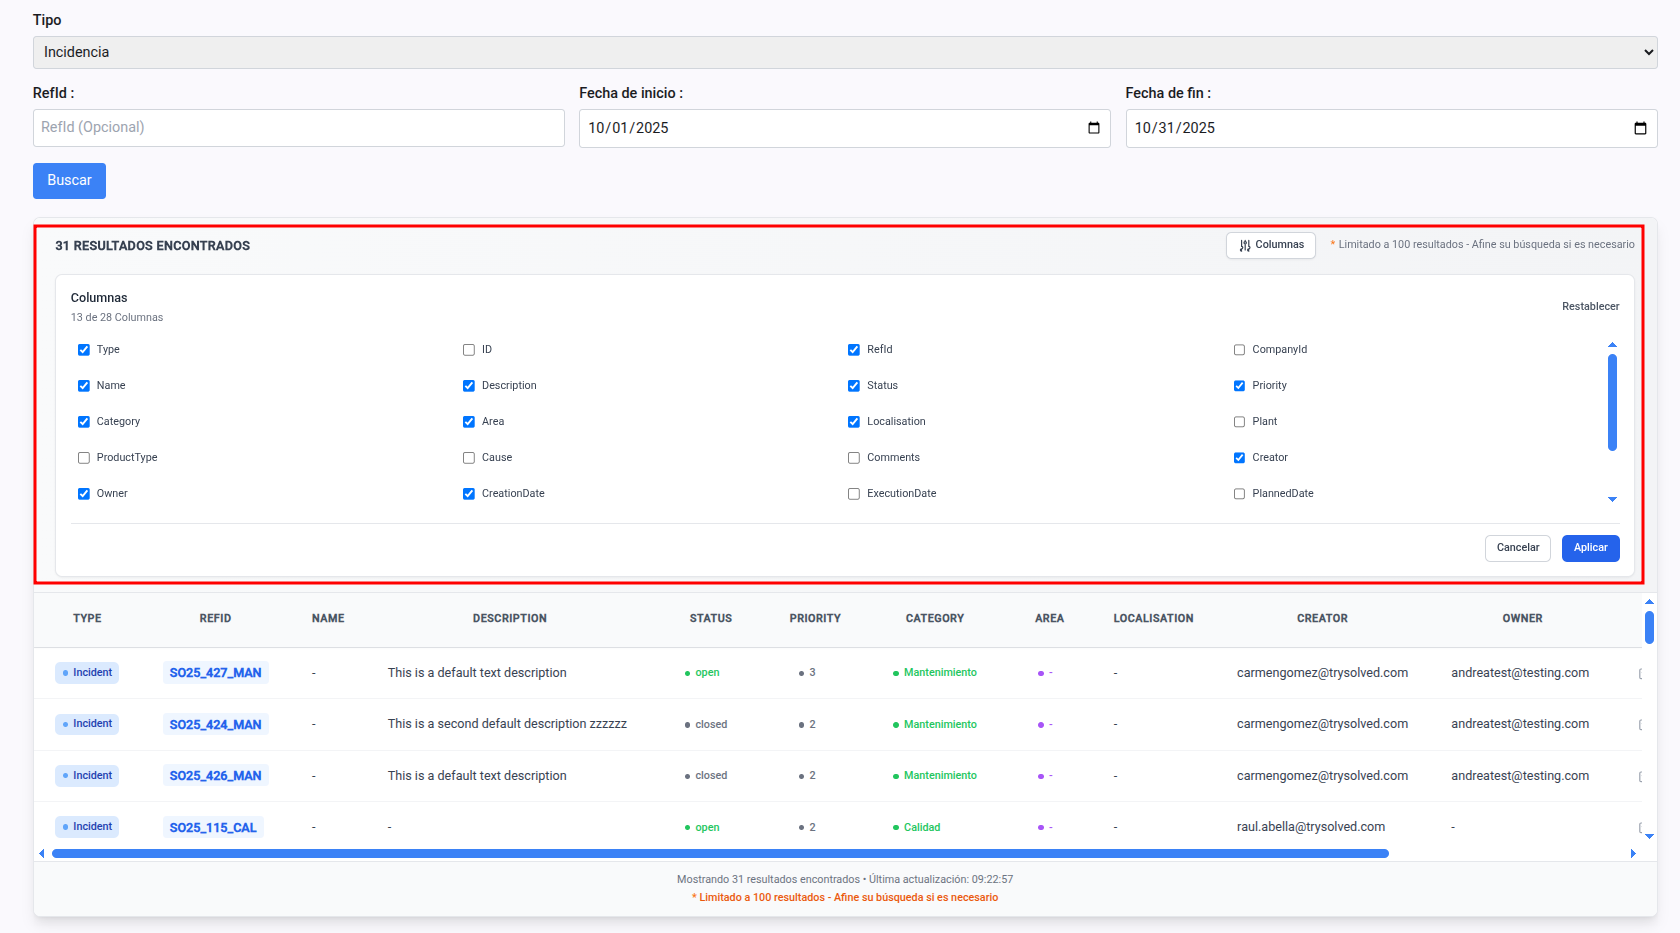The image size is (1680, 933).
Task: Click the column panel scroll-up arrow
Action: (1612, 345)
